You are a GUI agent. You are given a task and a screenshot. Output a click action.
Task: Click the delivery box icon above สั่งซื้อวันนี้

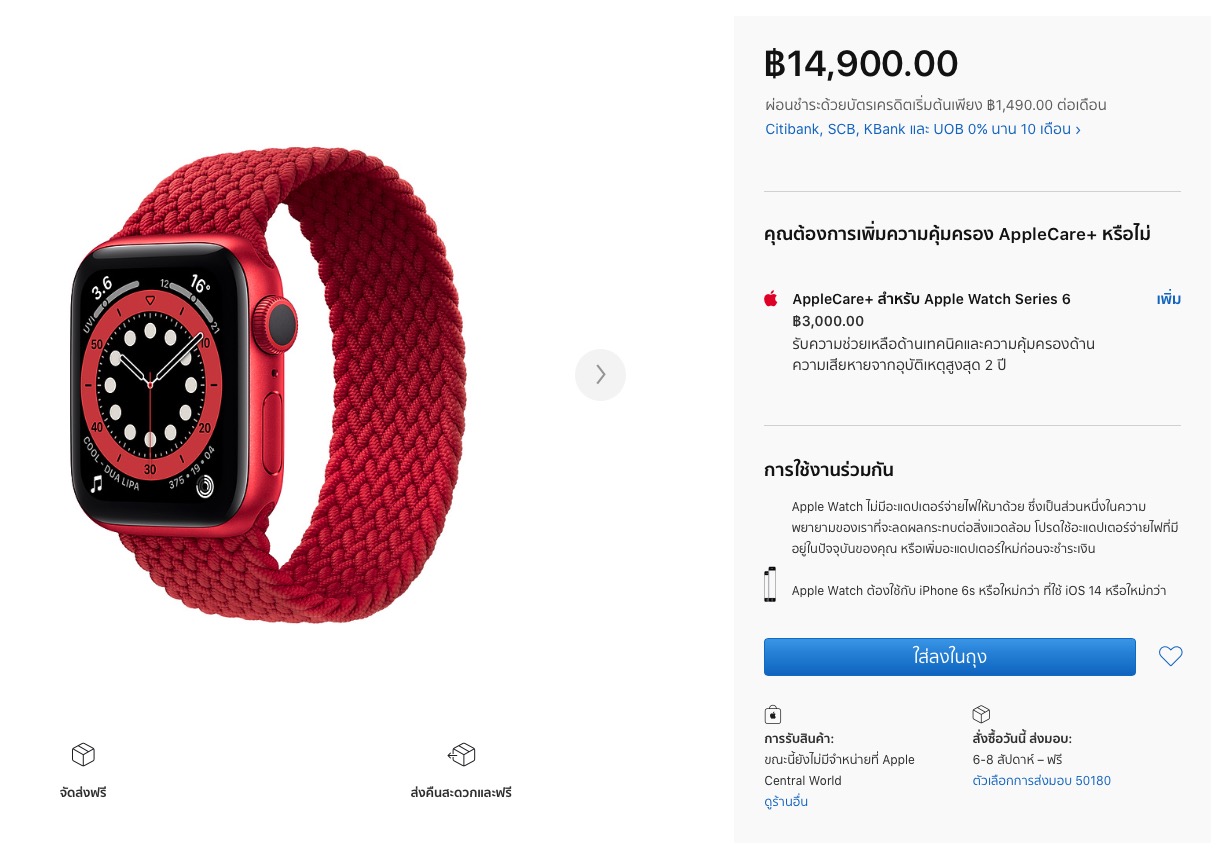point(981,714)
